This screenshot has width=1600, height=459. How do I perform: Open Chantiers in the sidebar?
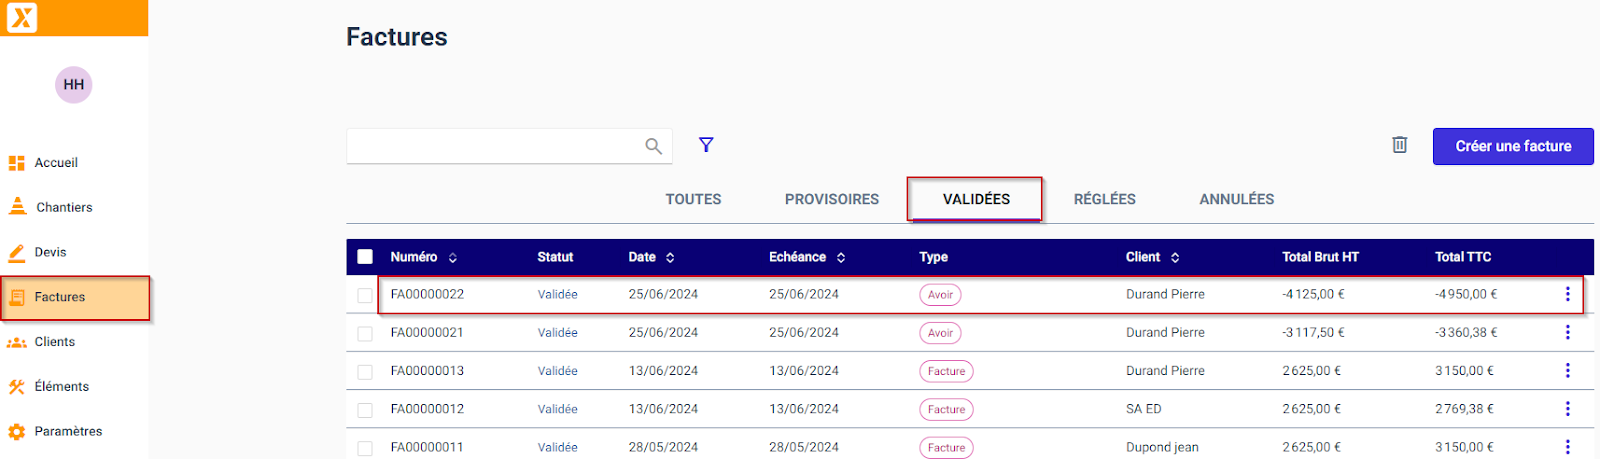(64, 207)
